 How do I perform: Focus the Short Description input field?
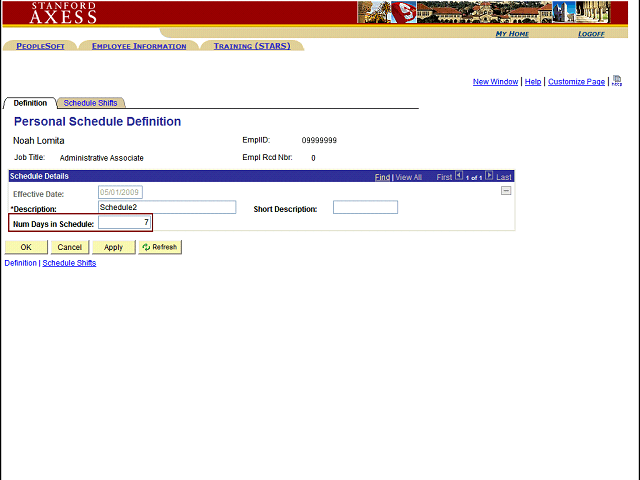pos(365,207)
